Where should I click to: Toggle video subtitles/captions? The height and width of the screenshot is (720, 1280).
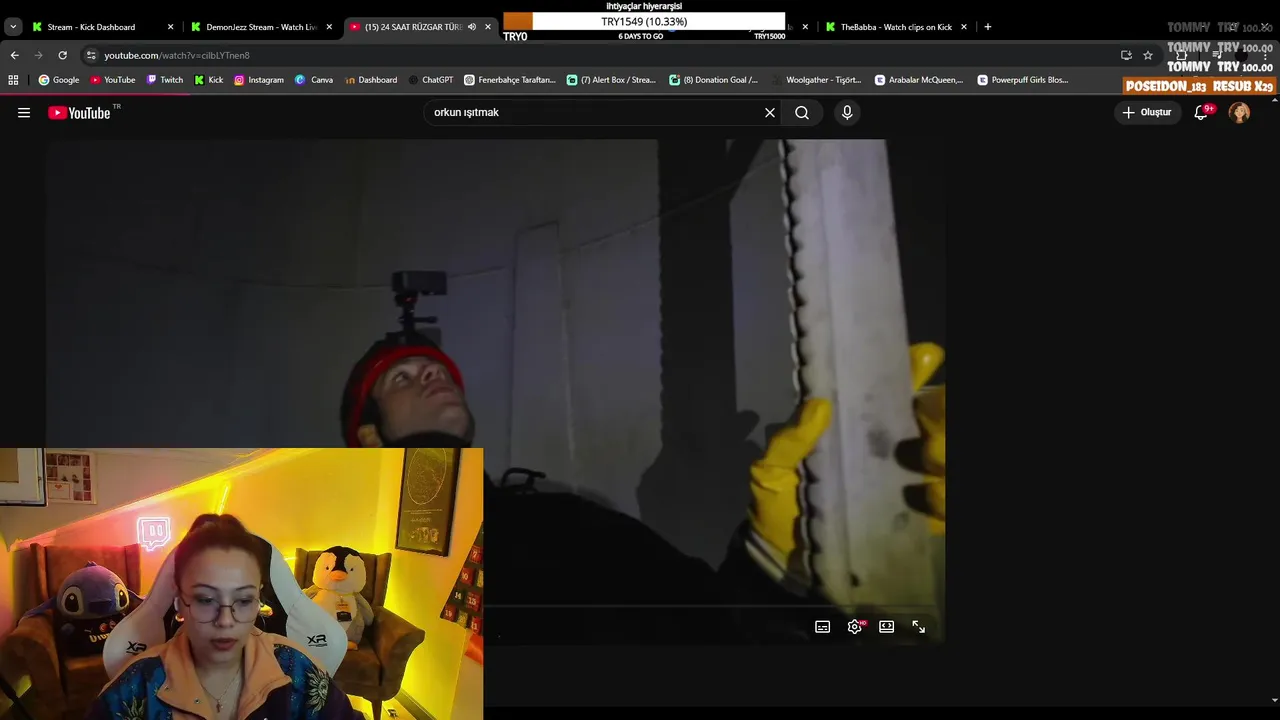click(x=822, y=627)
